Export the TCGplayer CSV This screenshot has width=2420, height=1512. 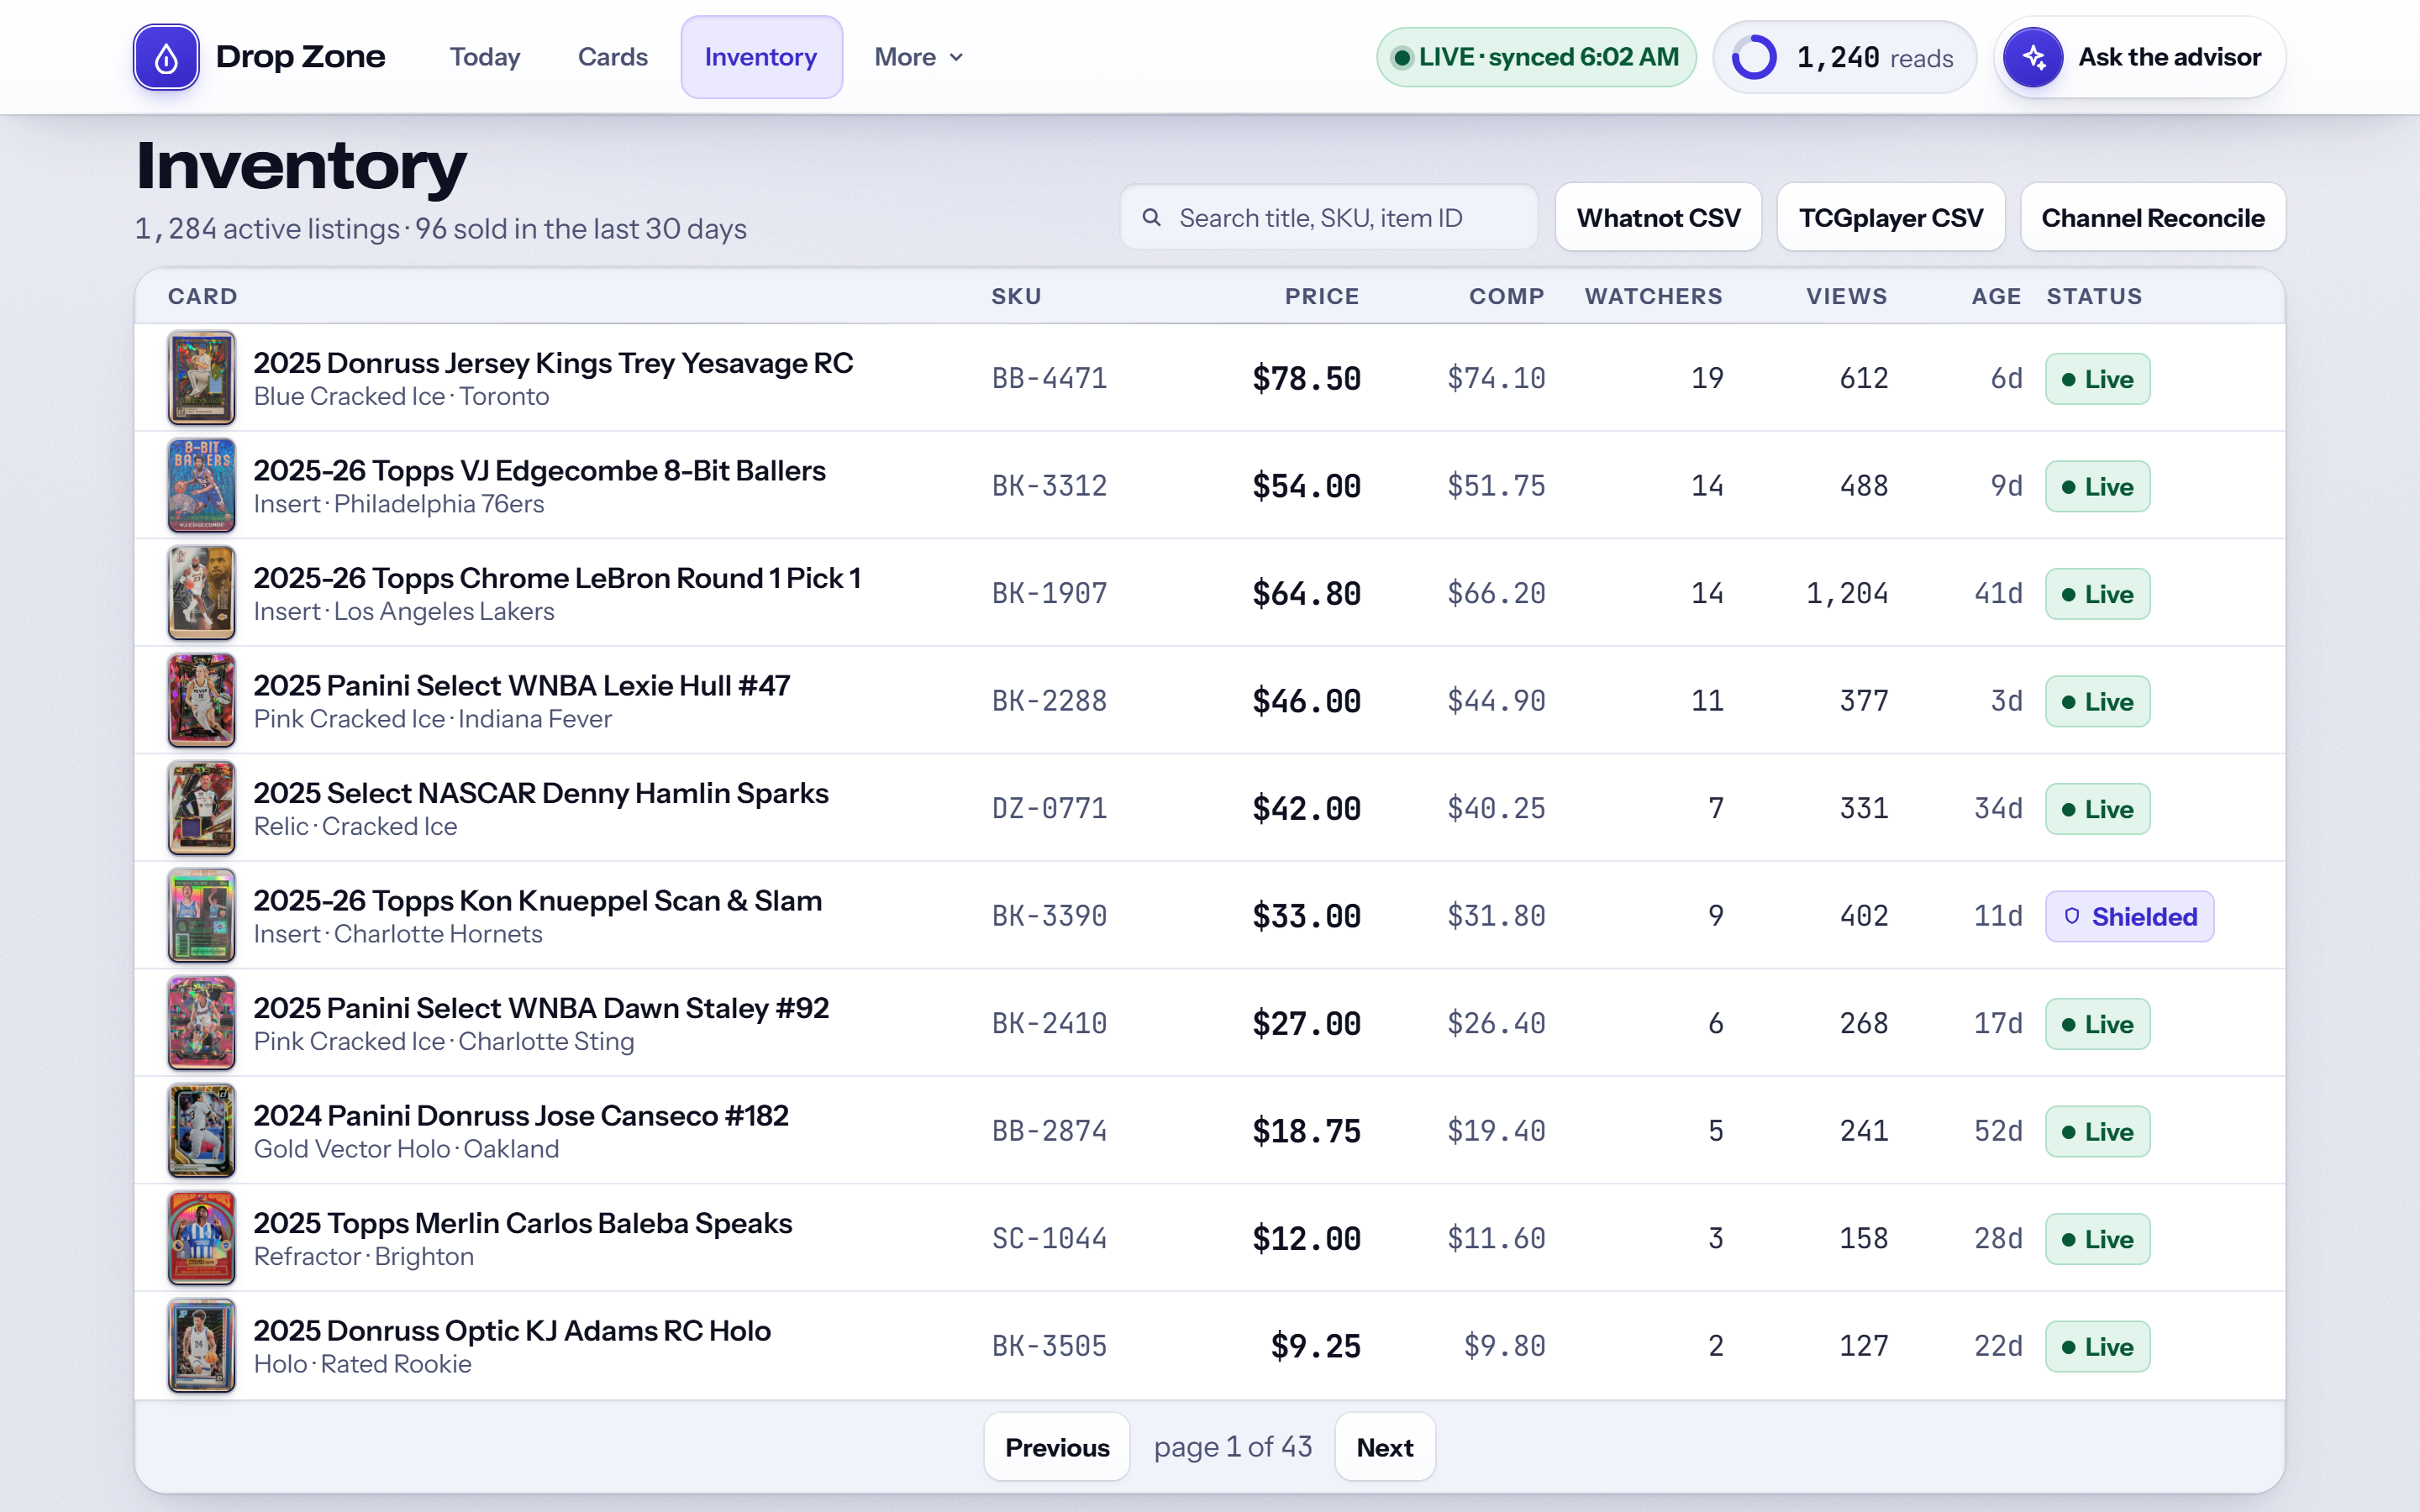pyautogui.click(x=1890, y=217)
